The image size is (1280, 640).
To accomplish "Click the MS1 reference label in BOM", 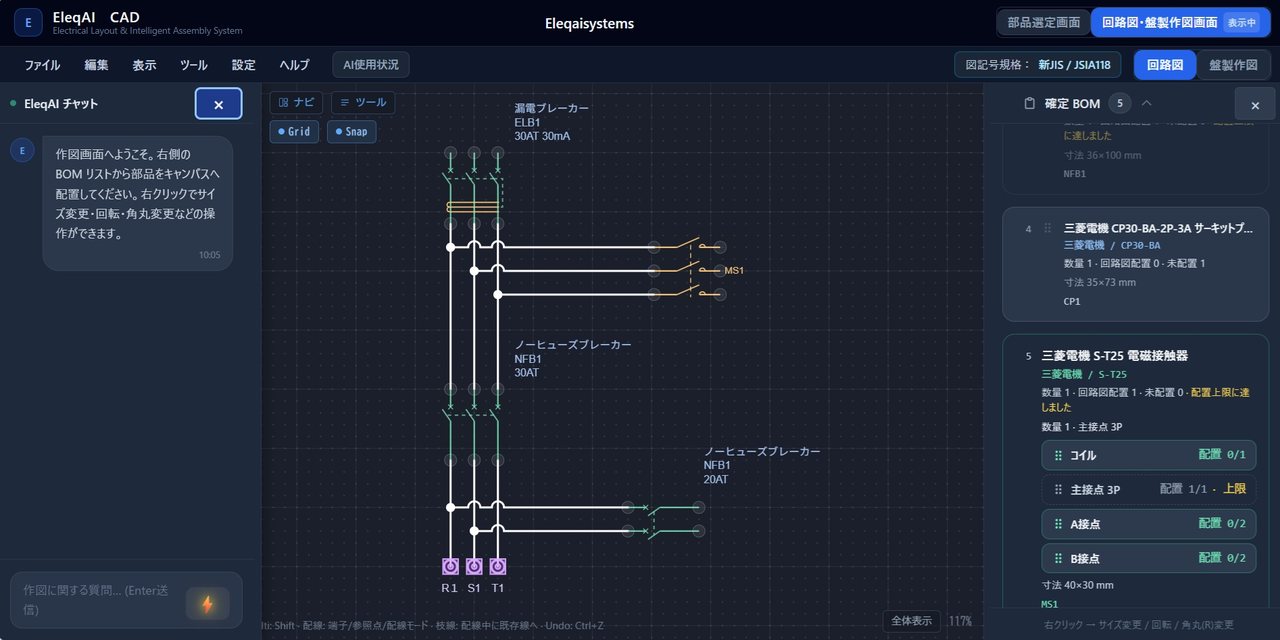I will point(1050,604).
